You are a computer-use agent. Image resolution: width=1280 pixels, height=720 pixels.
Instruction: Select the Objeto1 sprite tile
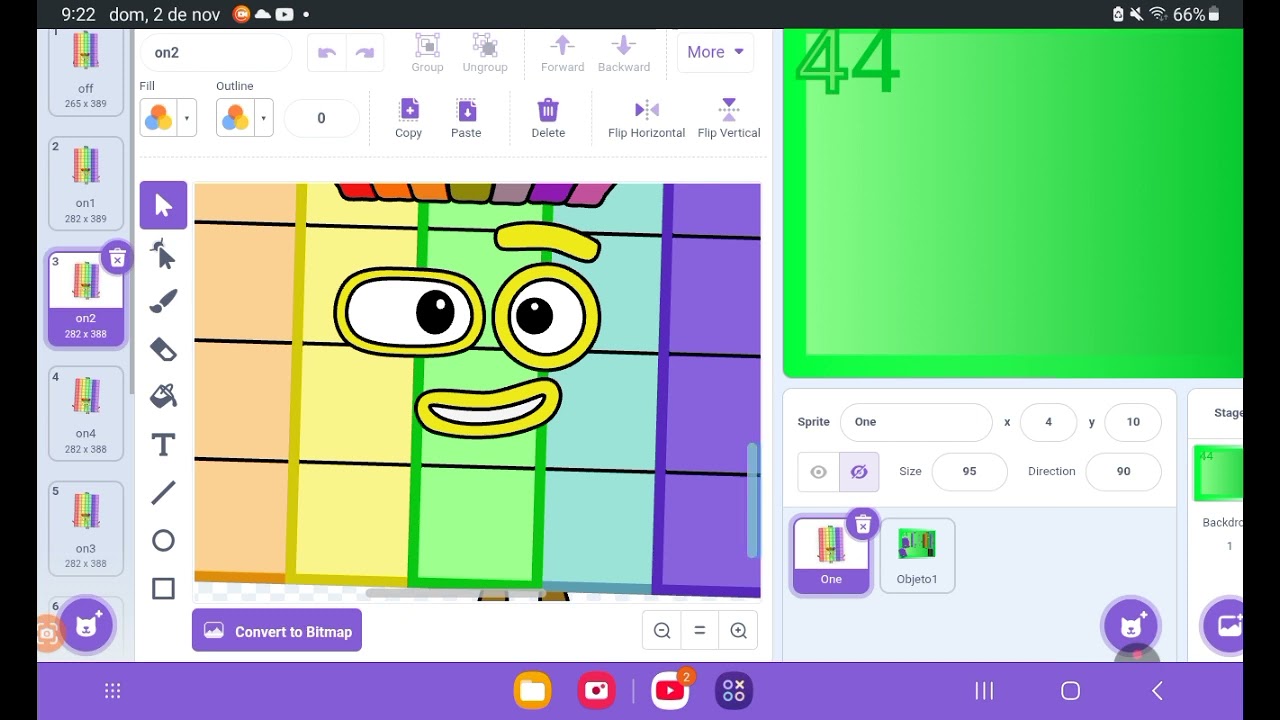coord(917,556)
